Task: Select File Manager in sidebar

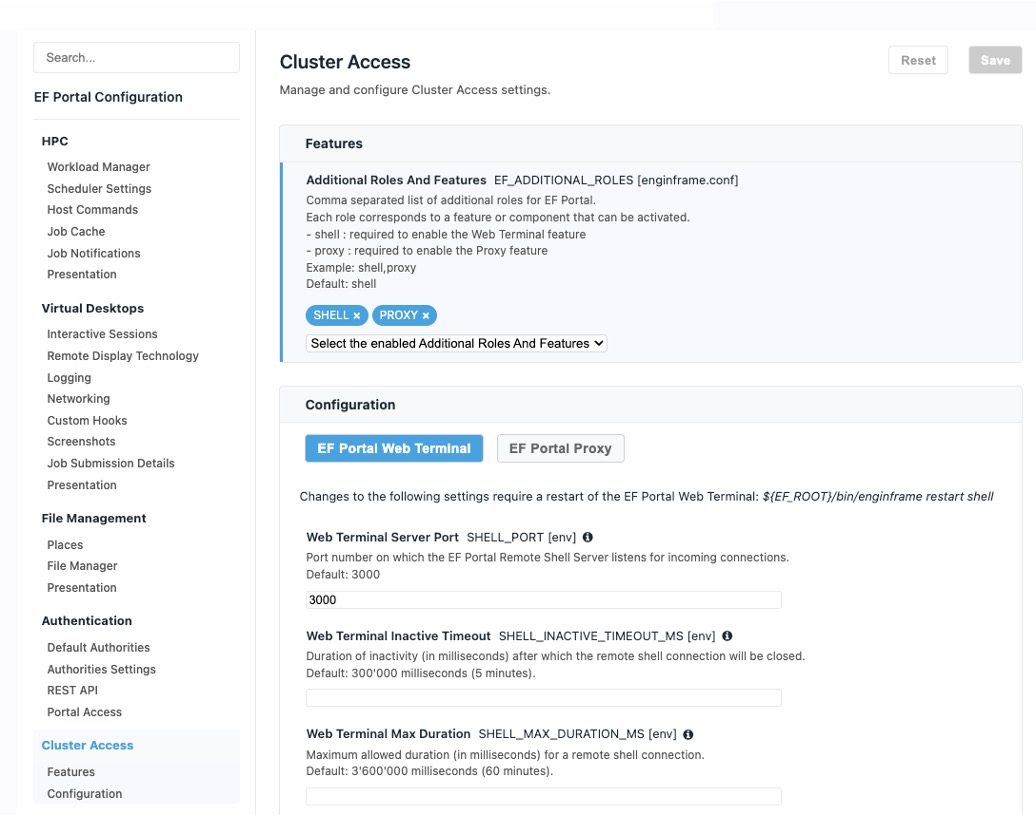Action: [x=82, y=566]
